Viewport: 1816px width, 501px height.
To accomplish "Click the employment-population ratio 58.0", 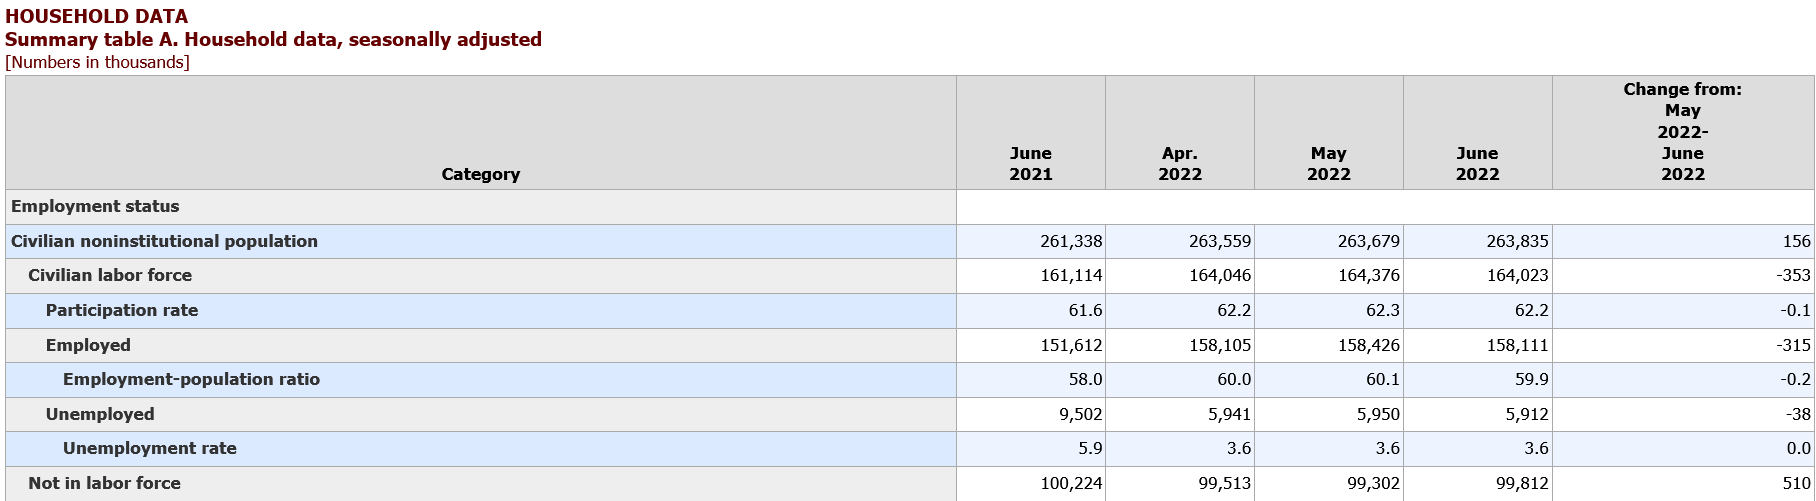I will 1085,379.
